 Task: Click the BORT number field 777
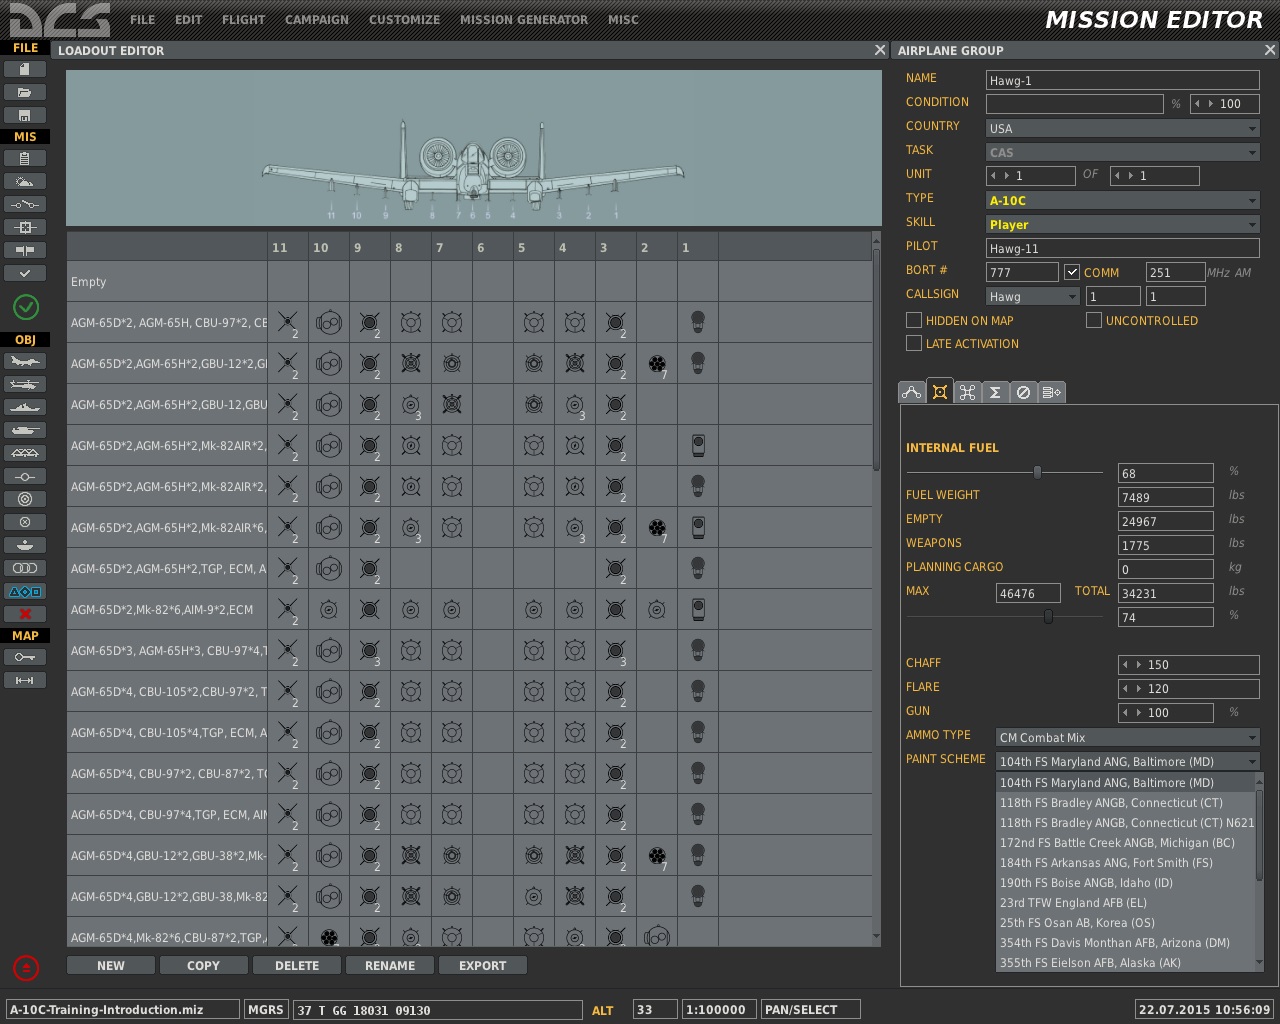coord(1022,273)
